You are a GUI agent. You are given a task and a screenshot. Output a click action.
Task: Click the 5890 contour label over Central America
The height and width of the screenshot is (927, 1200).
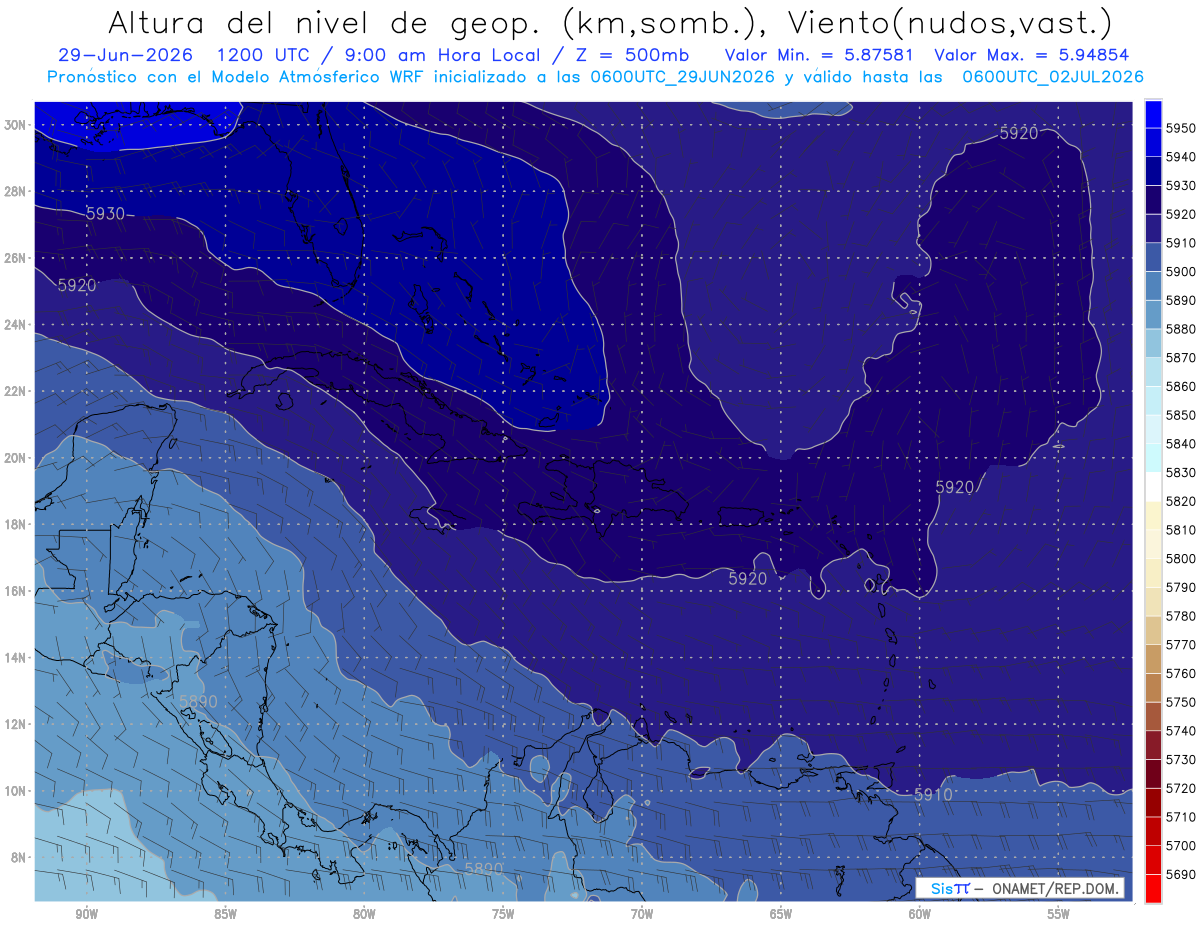(198, 702)
